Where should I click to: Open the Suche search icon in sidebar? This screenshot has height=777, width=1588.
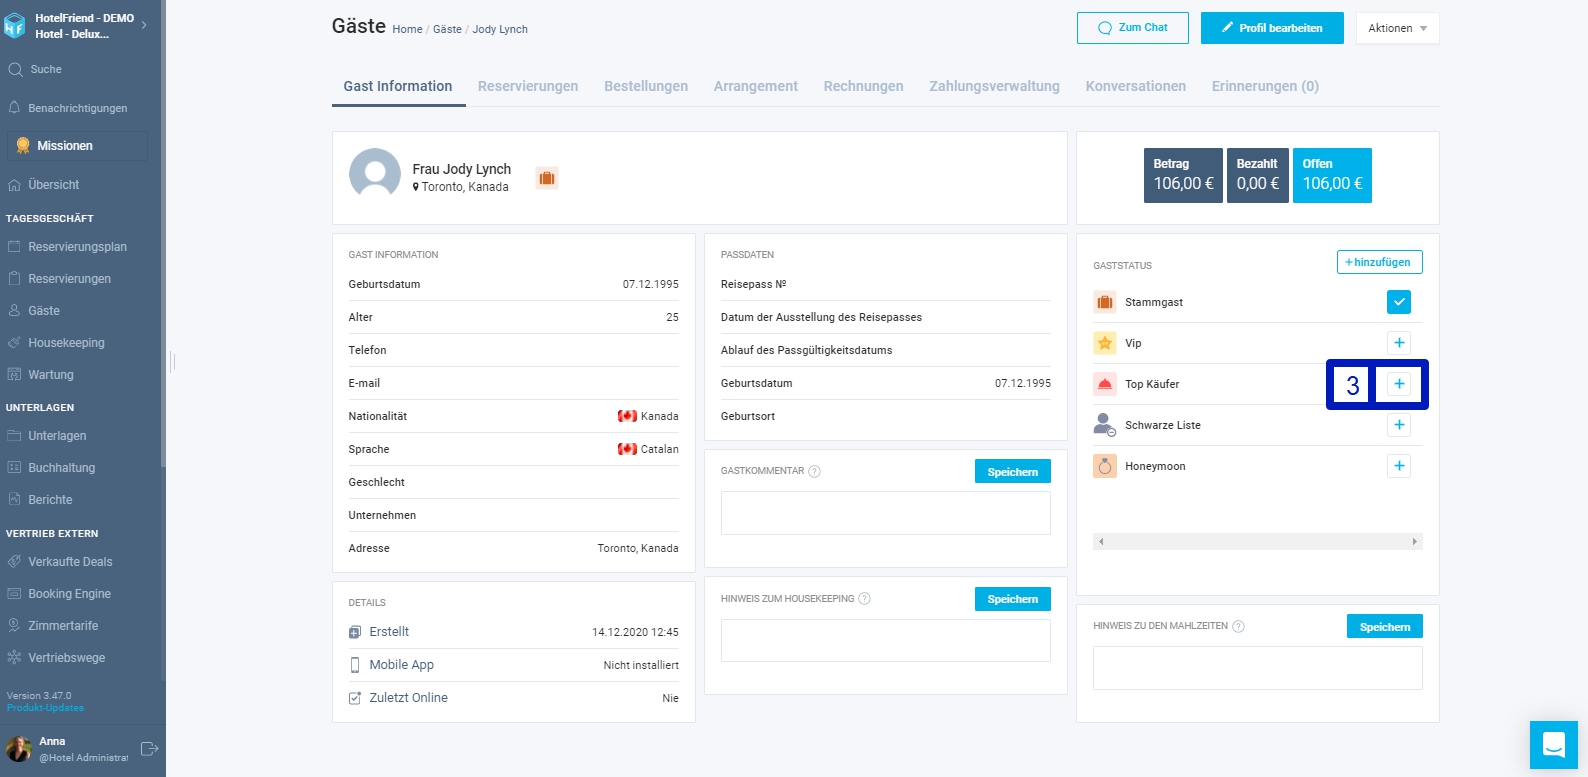(15, 69)
